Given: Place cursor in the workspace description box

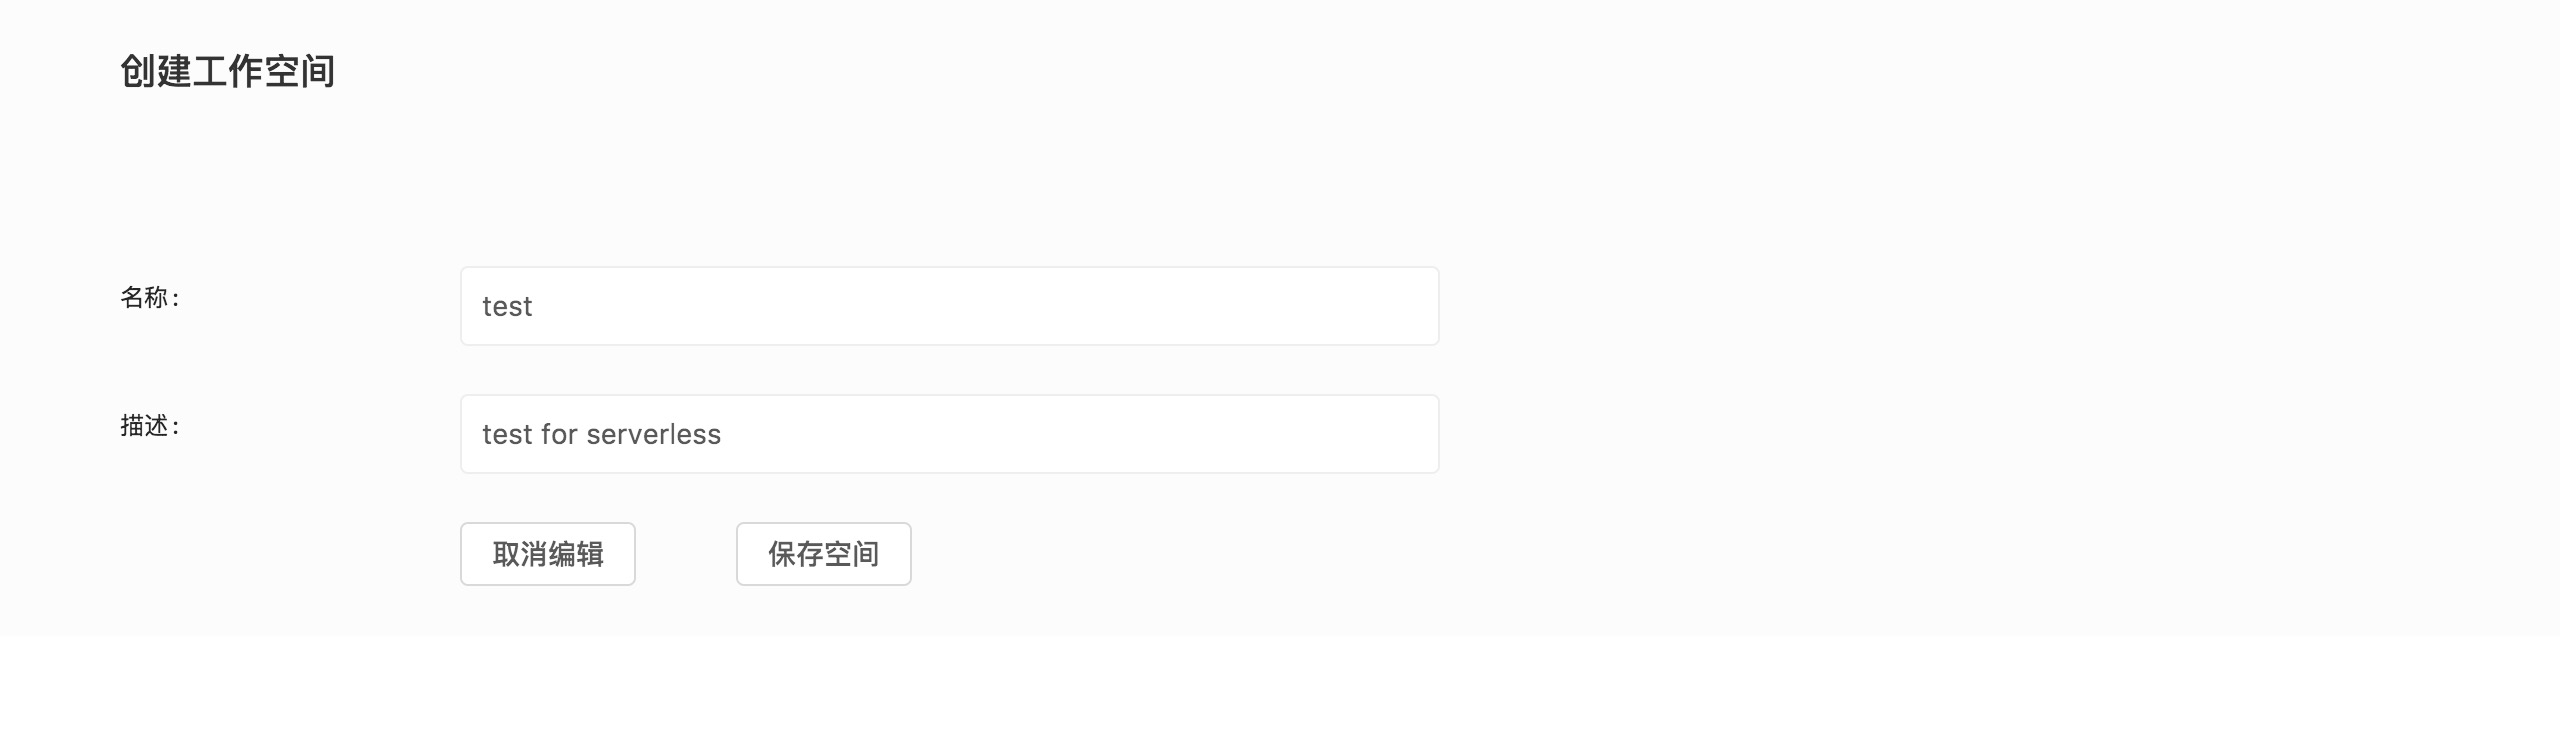Looking at the screenshot, I should 949,434.
